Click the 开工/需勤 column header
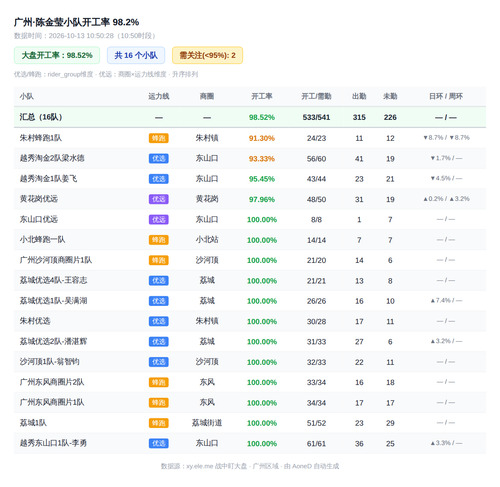This screenshot has height=487, width=500. pos(316,97)
